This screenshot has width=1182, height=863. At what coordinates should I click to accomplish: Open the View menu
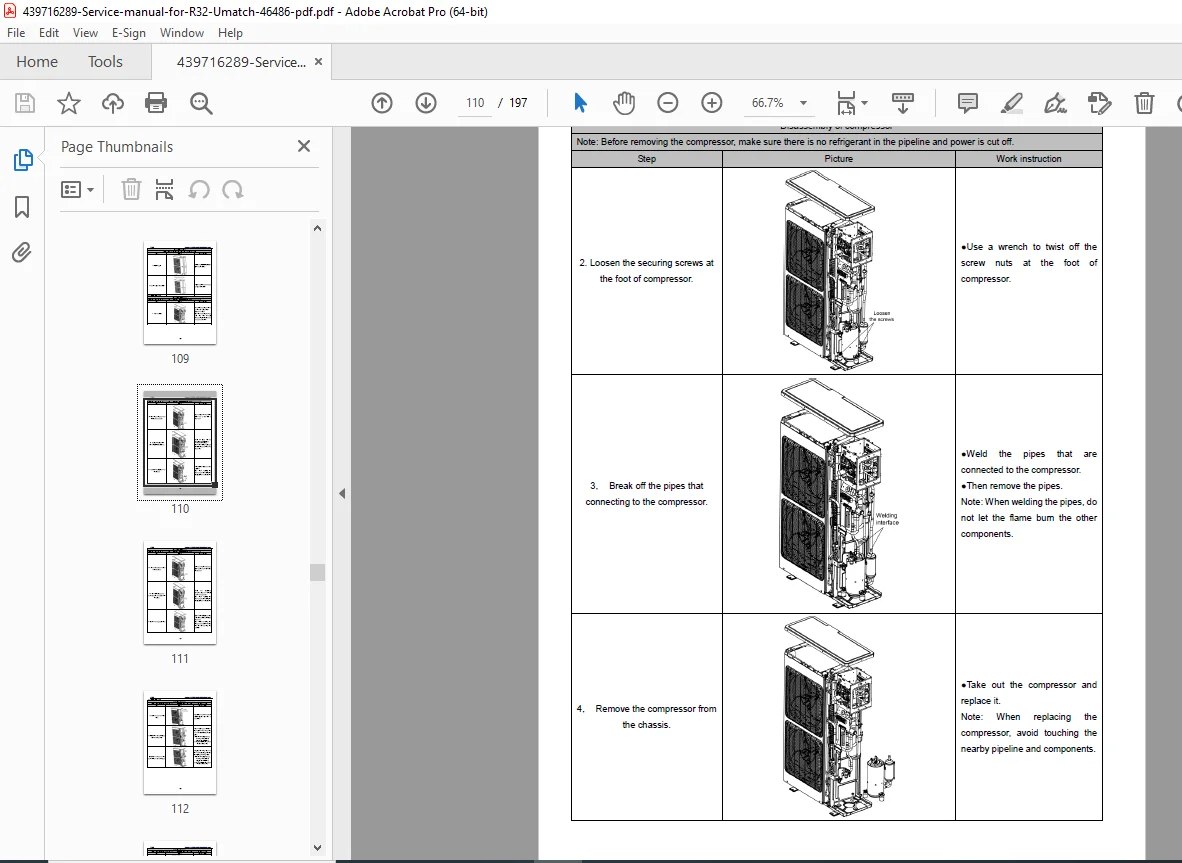tap(85, 33)
